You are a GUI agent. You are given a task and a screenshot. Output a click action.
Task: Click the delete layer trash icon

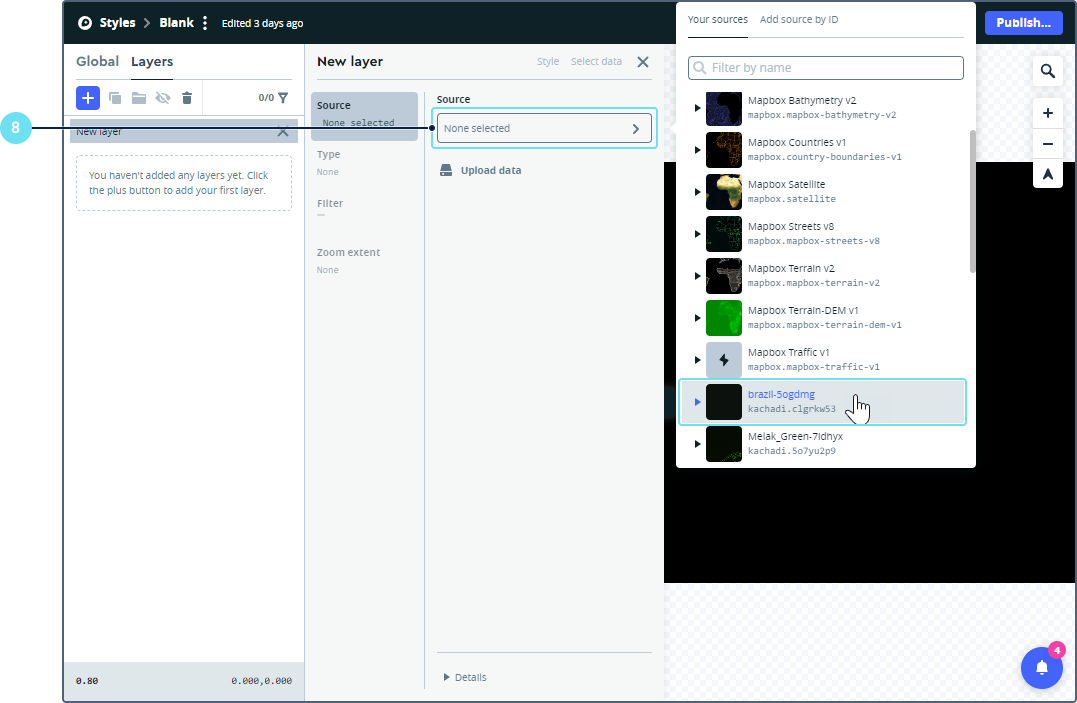187,98
